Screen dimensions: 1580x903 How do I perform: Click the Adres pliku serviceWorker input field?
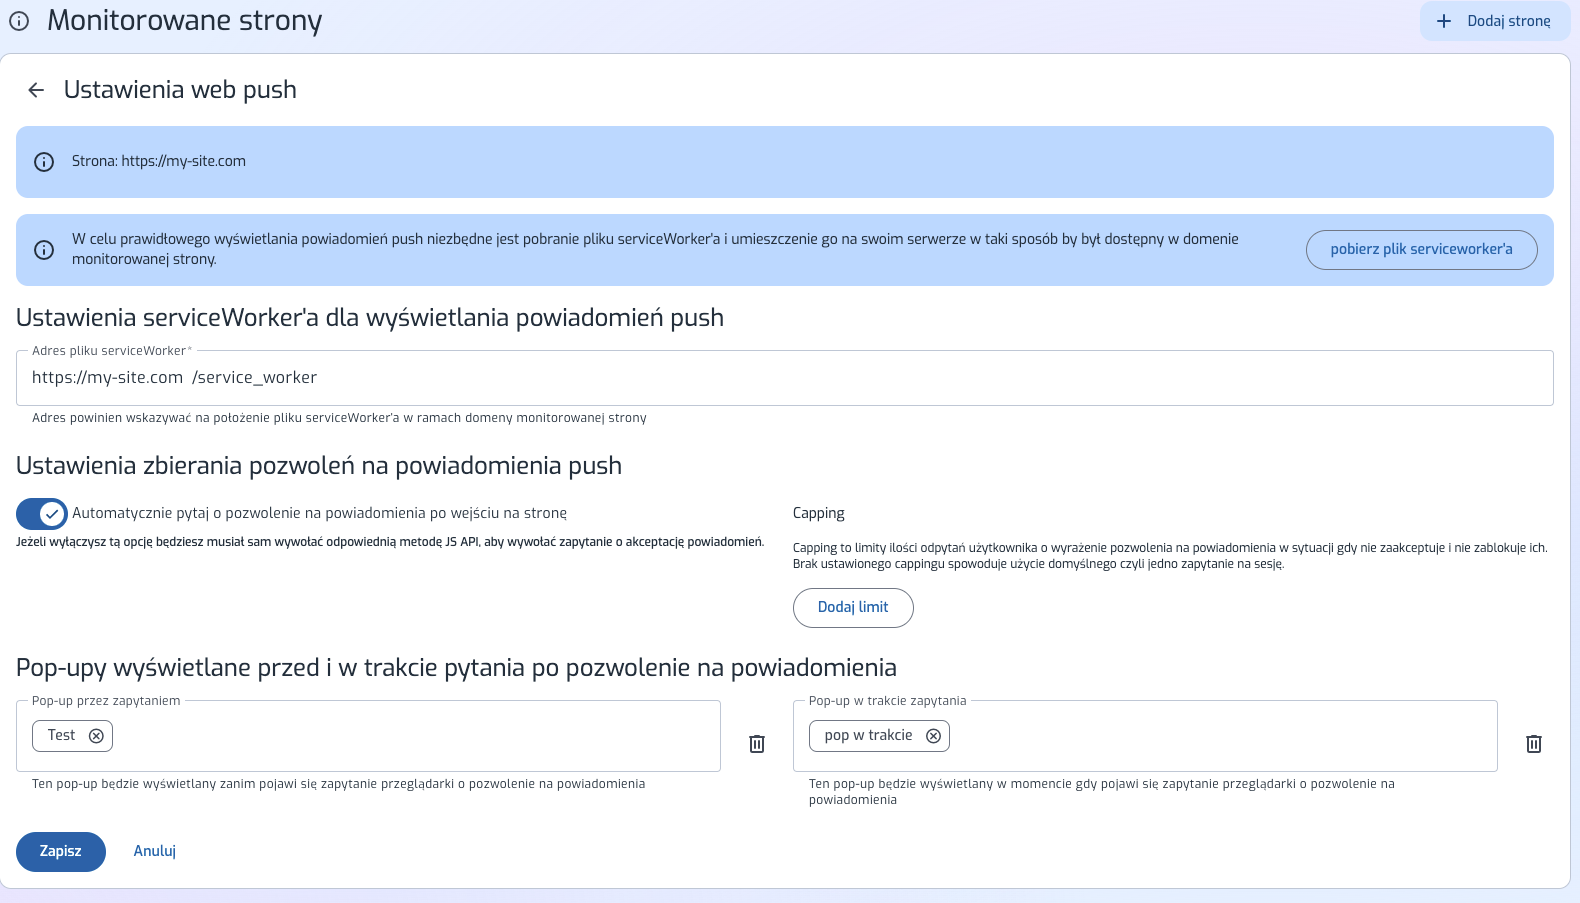tap(800, 378)
